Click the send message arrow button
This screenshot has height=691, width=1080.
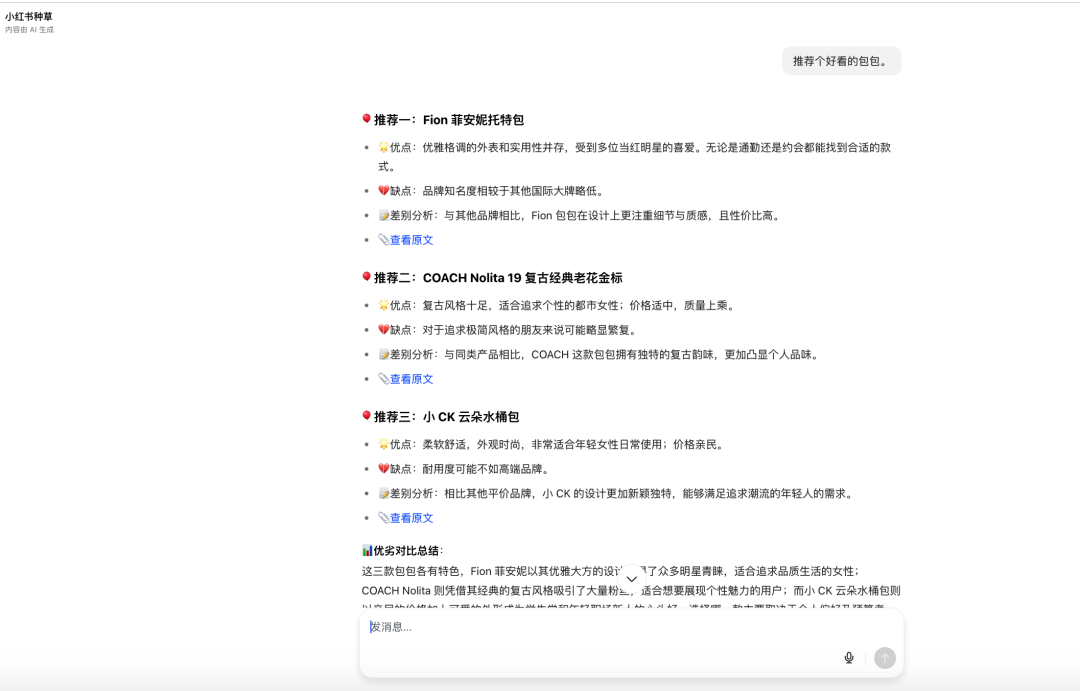[x=884, y=658]
